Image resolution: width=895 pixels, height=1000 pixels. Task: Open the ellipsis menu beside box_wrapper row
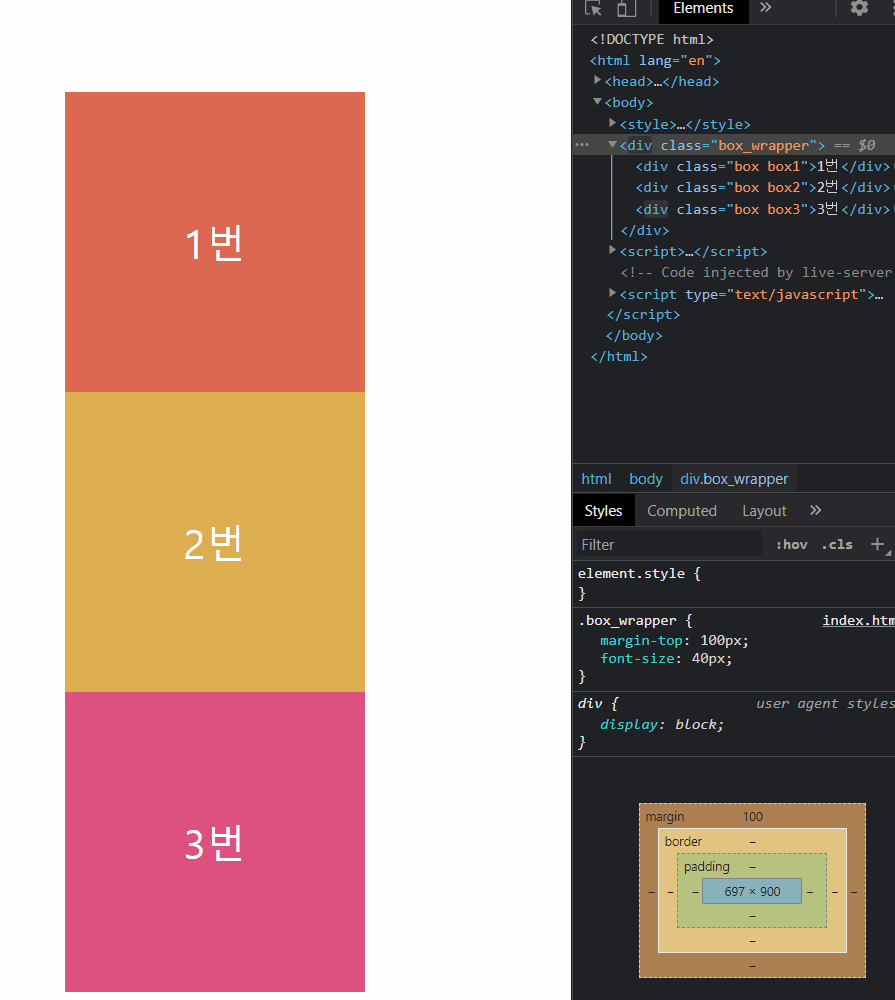pyautogui.click(x=582, y=145)
